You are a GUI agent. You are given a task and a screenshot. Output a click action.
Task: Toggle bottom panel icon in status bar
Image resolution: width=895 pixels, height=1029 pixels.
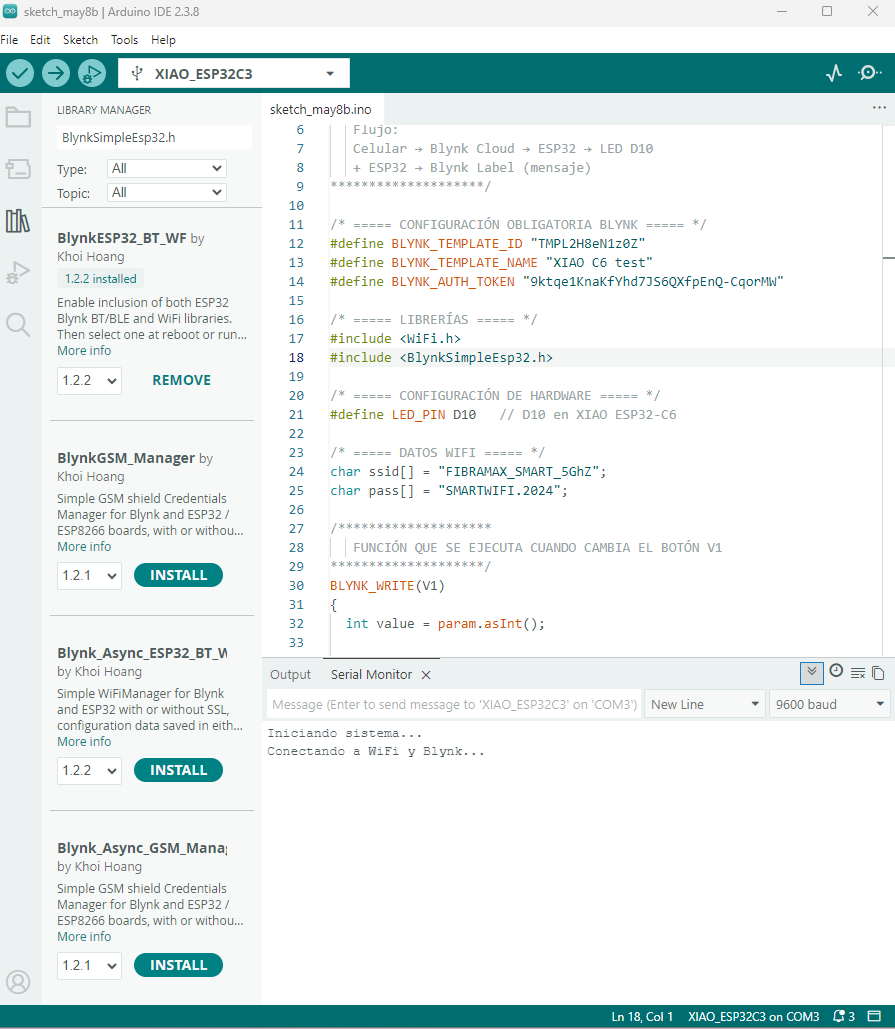[x=874, y=1017]
